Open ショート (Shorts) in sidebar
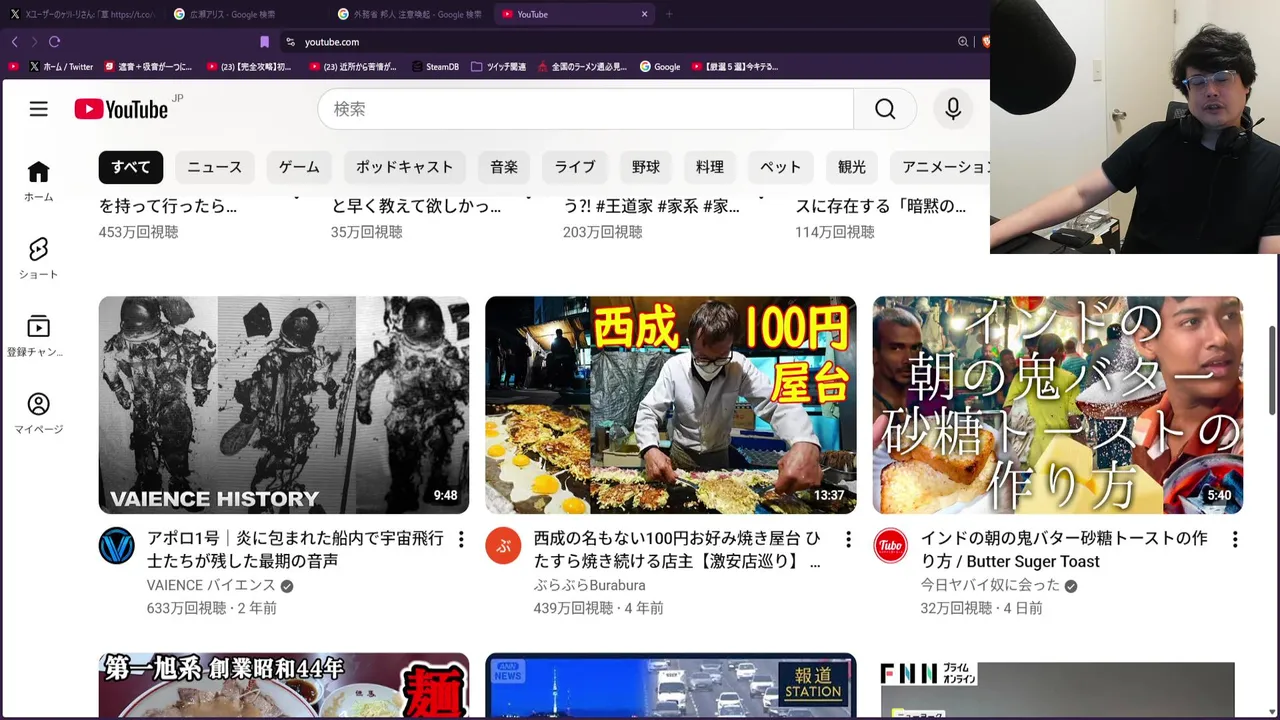 click(38, 258)
